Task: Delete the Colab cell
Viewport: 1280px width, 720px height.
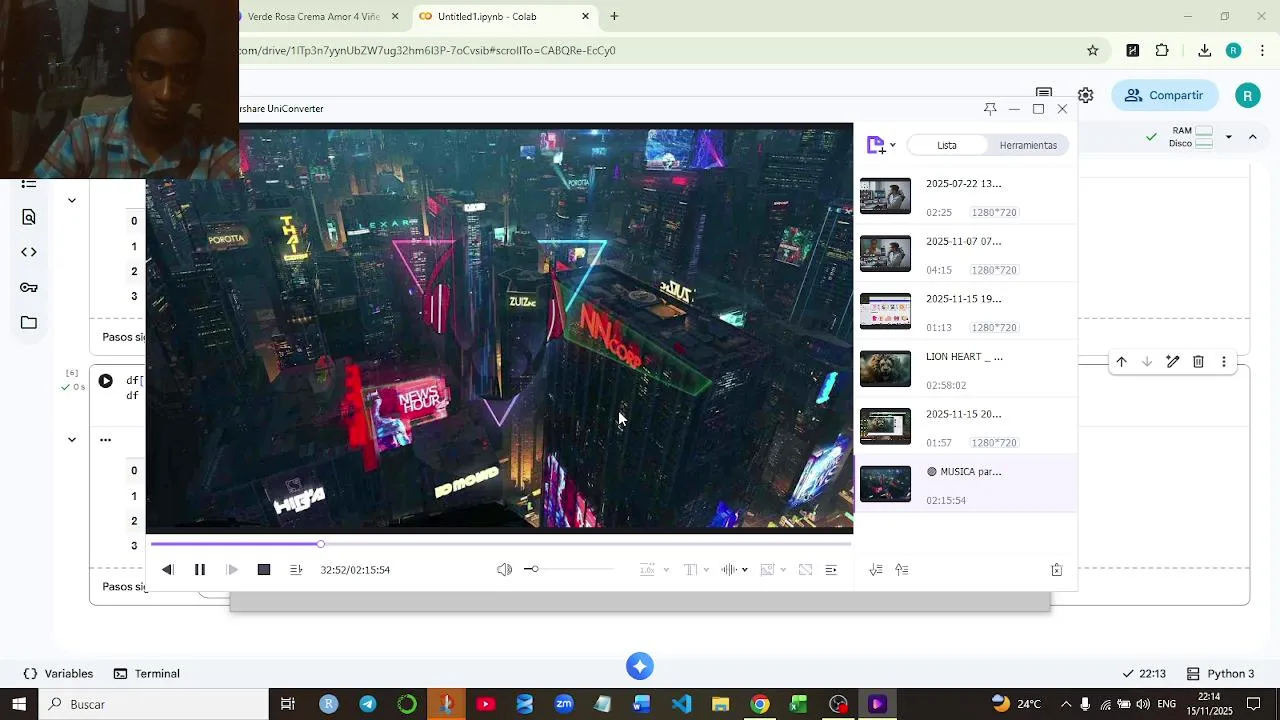Action: [x=1198, y=362]
